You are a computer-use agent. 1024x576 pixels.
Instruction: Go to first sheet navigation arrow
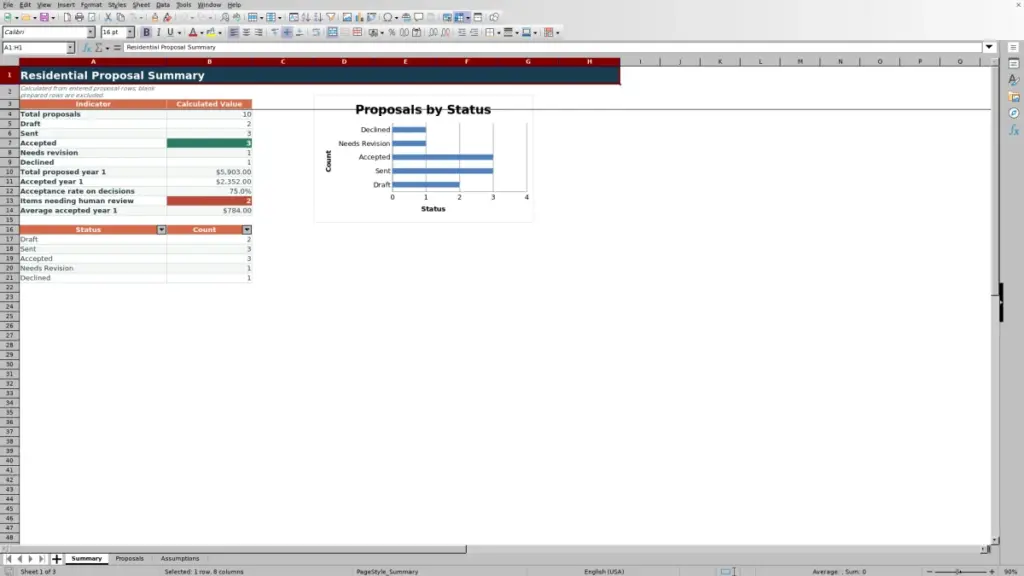(x=8, y=559)
